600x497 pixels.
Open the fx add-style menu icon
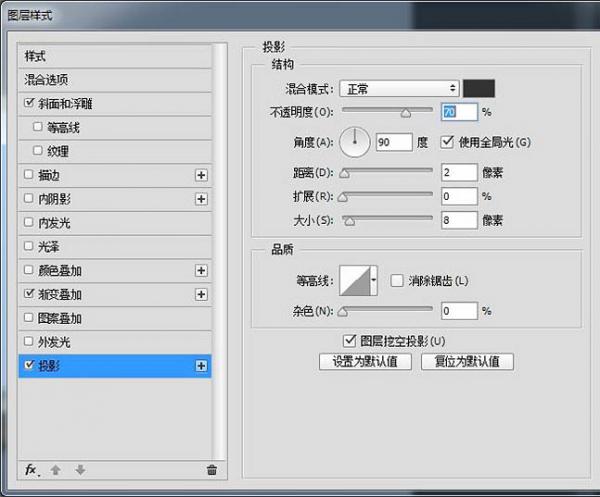[32, 470]
